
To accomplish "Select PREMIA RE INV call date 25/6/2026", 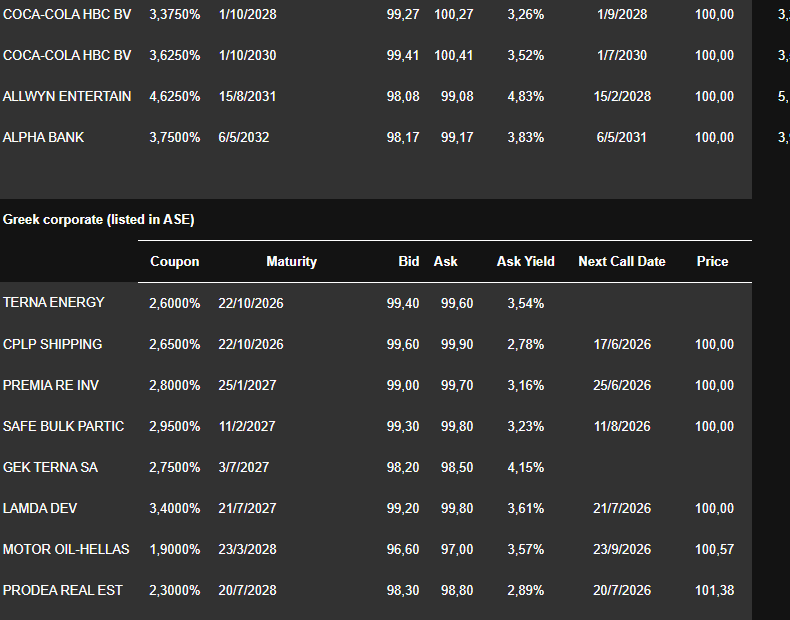I will (x=622, y=385).
